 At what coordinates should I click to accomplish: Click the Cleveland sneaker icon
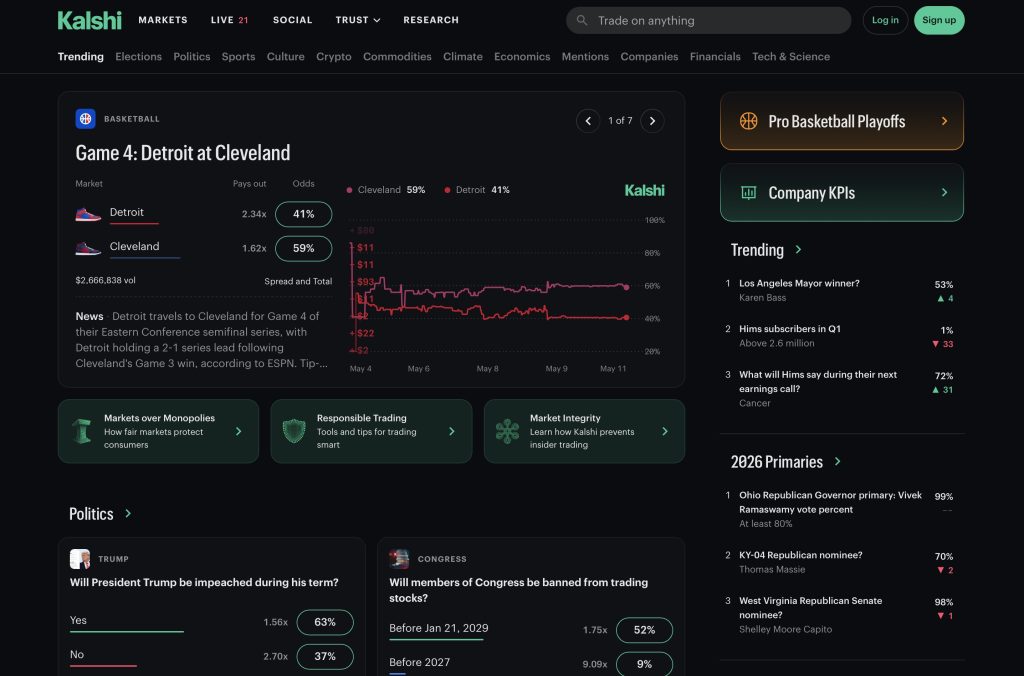tap(88, 248)
